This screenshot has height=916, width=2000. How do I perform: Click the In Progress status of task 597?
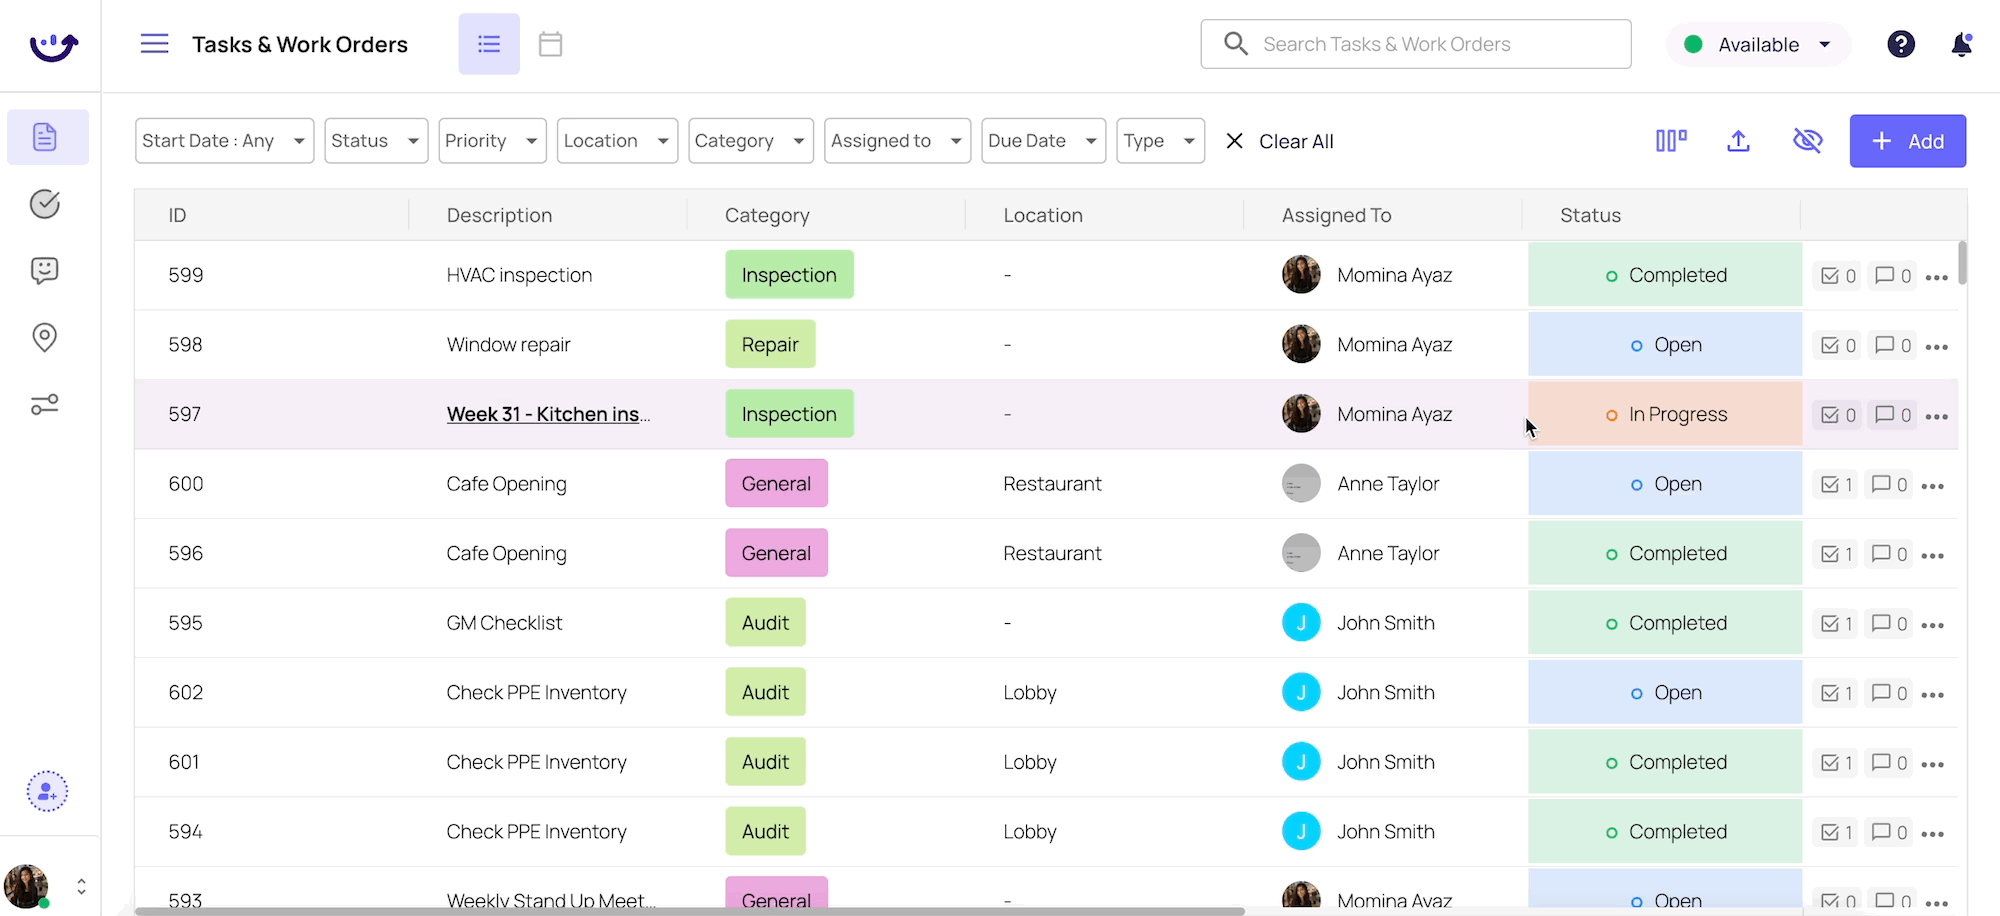(x=1665, y=414)
